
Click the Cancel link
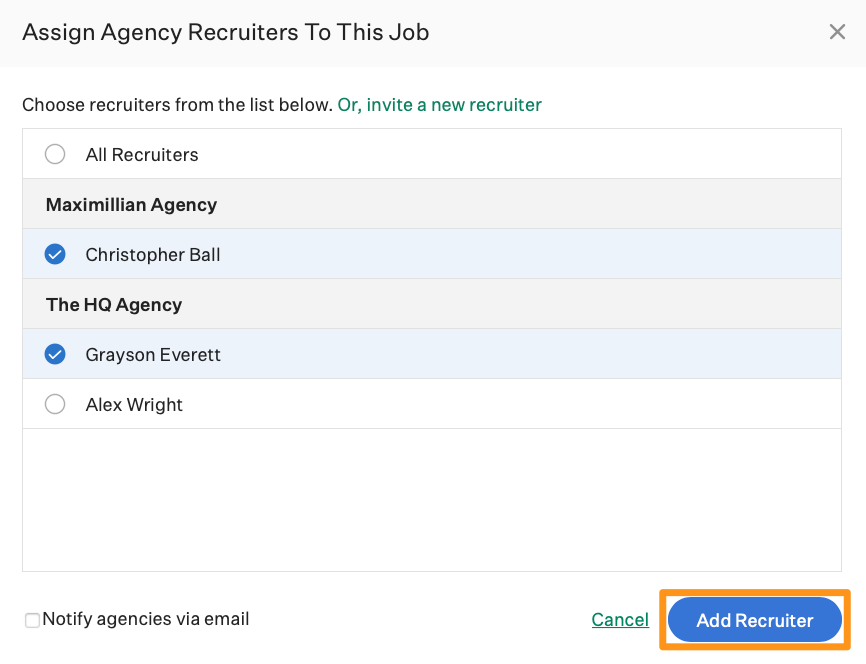point(620,619)
